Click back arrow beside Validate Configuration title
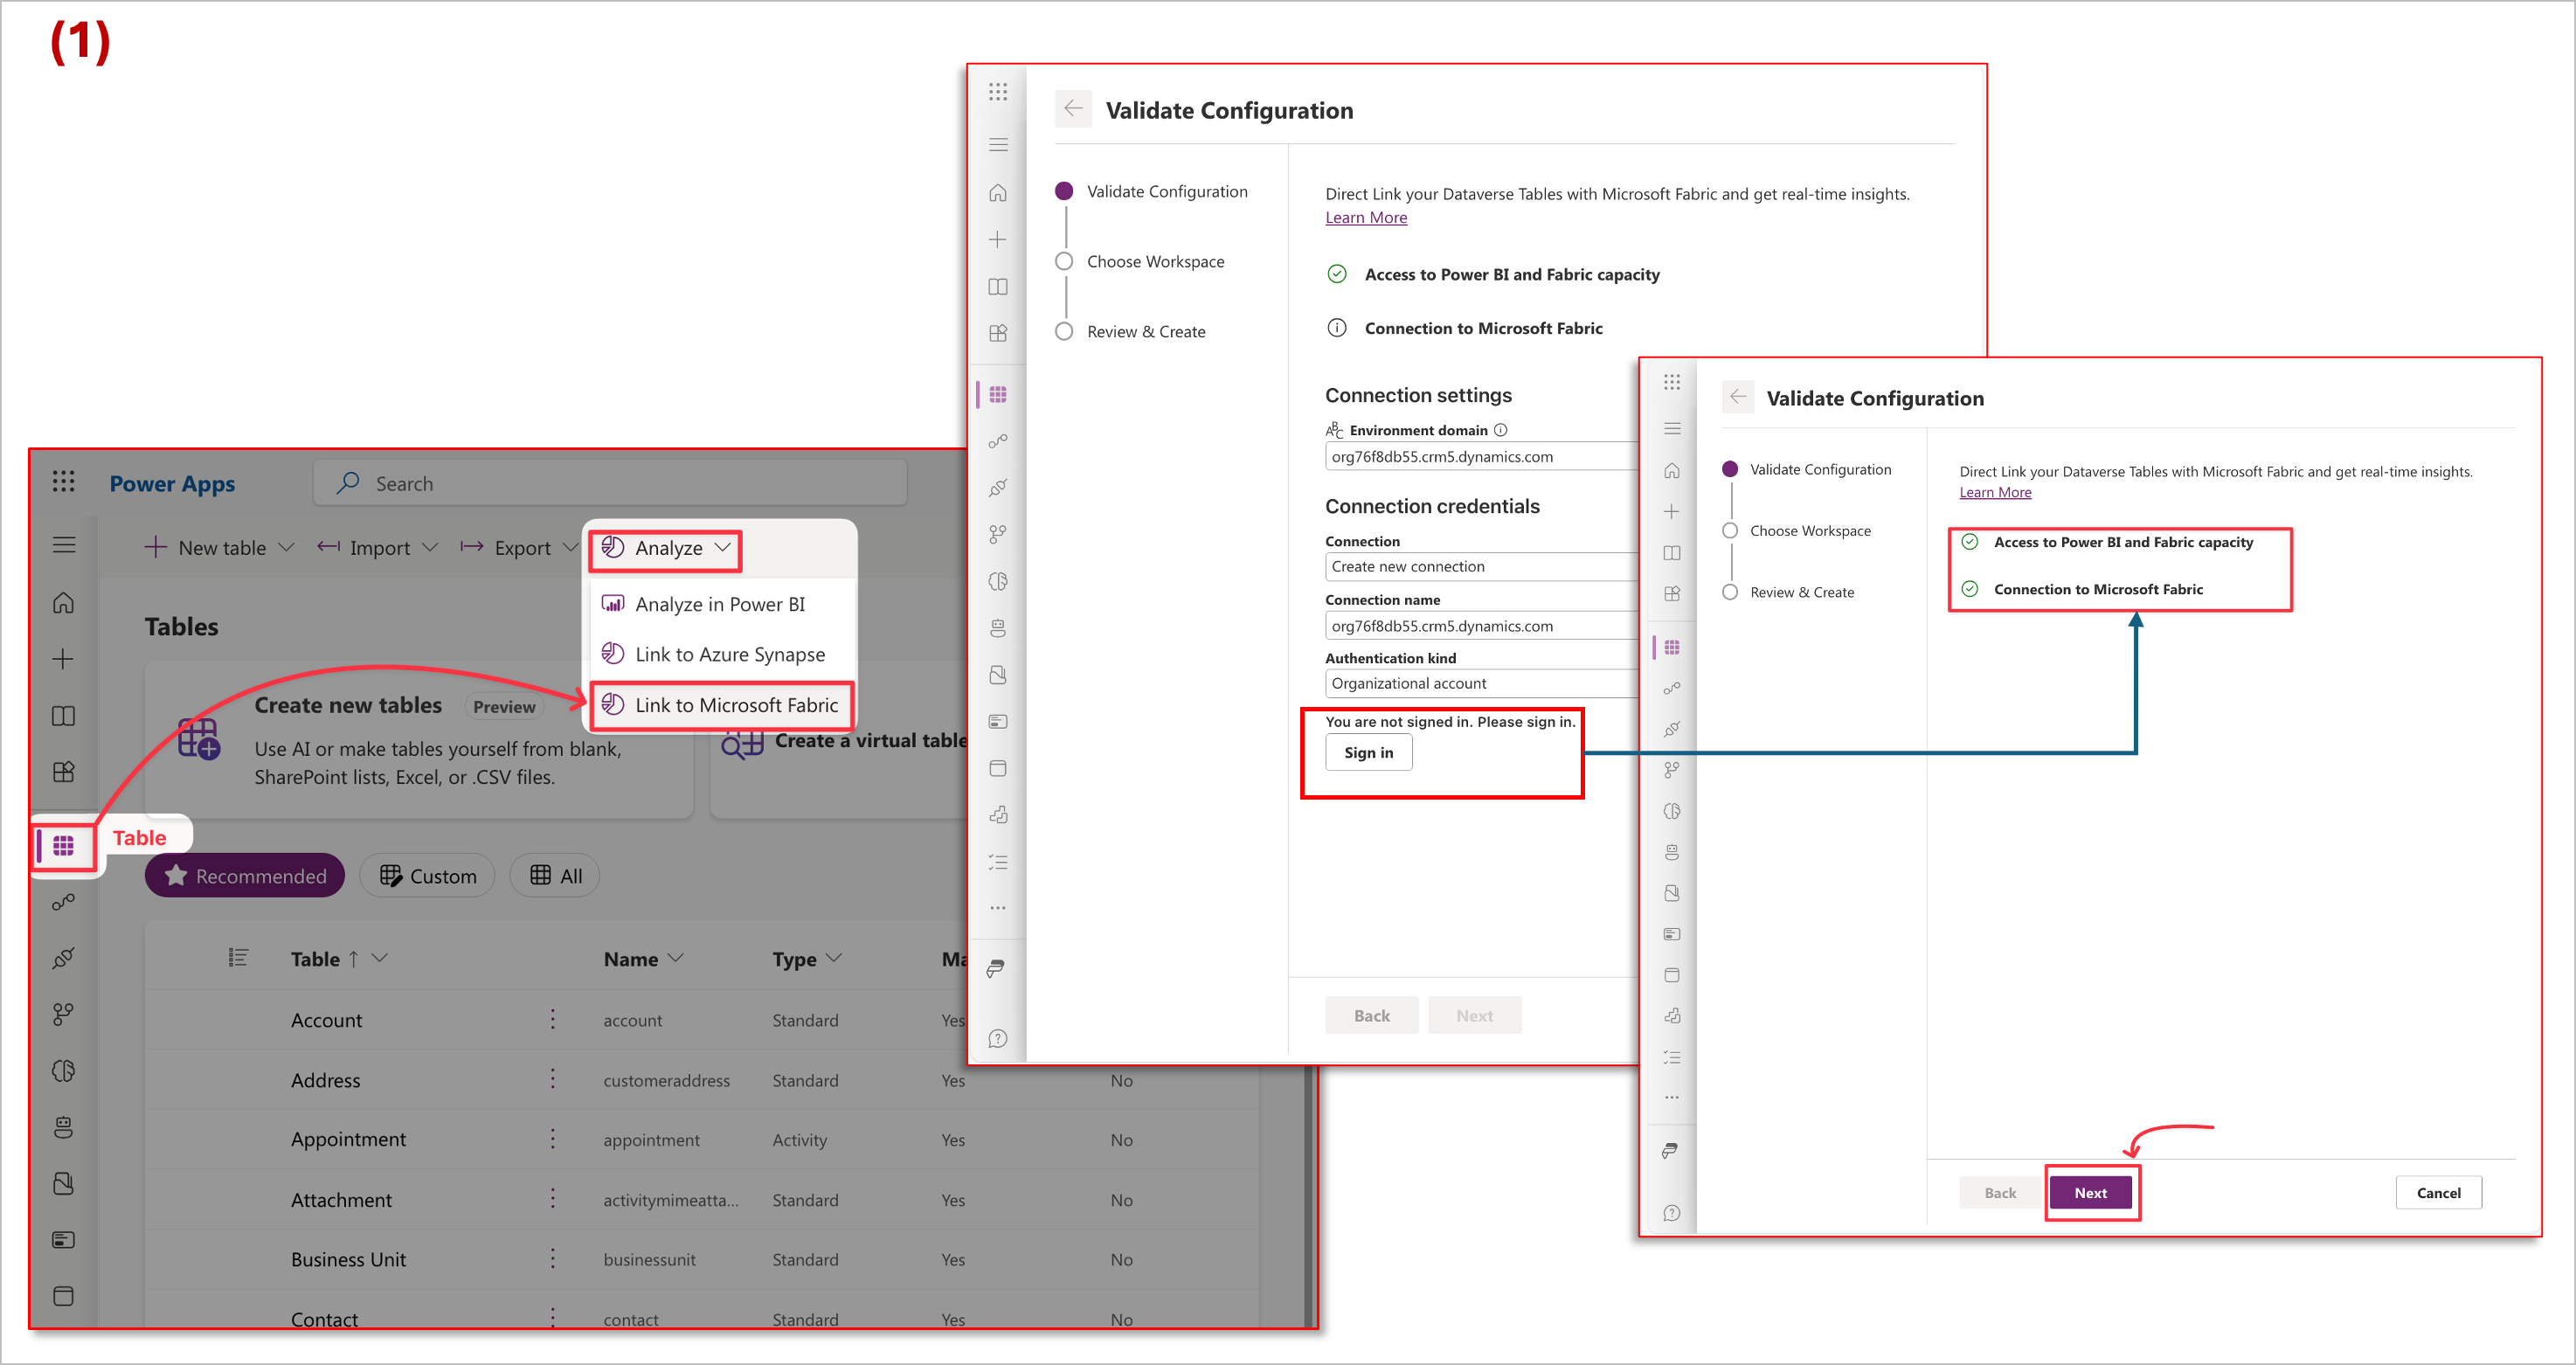 point(1072,110)
